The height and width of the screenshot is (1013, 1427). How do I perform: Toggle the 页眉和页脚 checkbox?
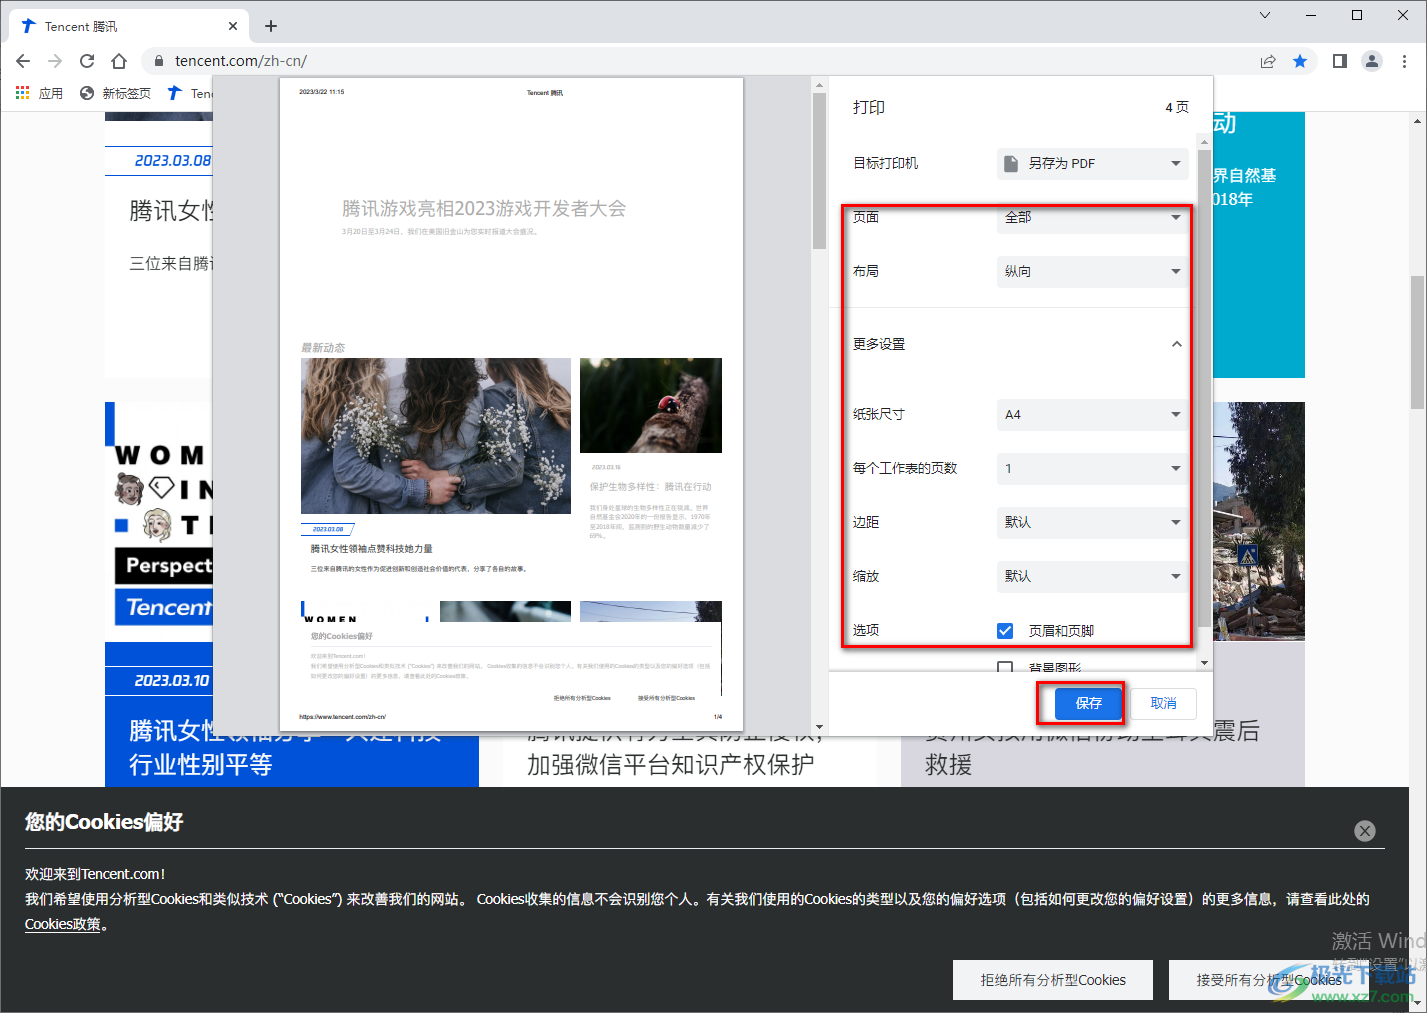click(1005, 631)
